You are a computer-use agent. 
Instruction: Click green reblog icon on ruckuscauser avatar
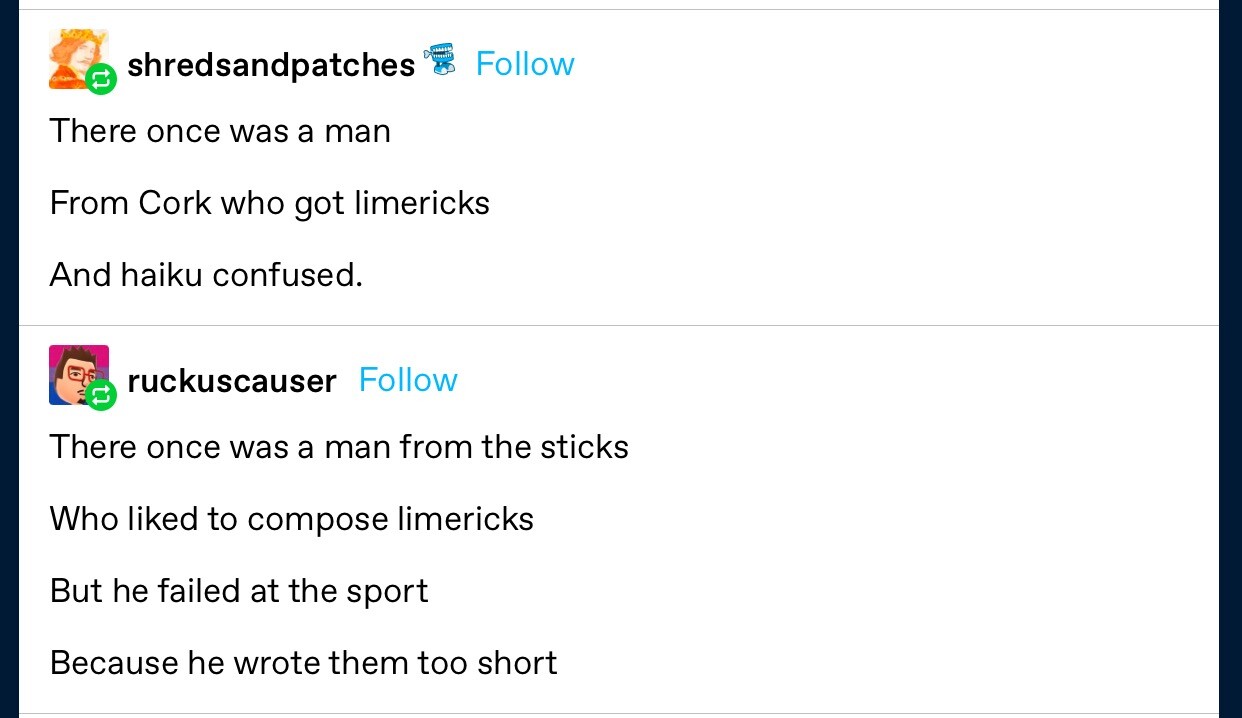101,396
